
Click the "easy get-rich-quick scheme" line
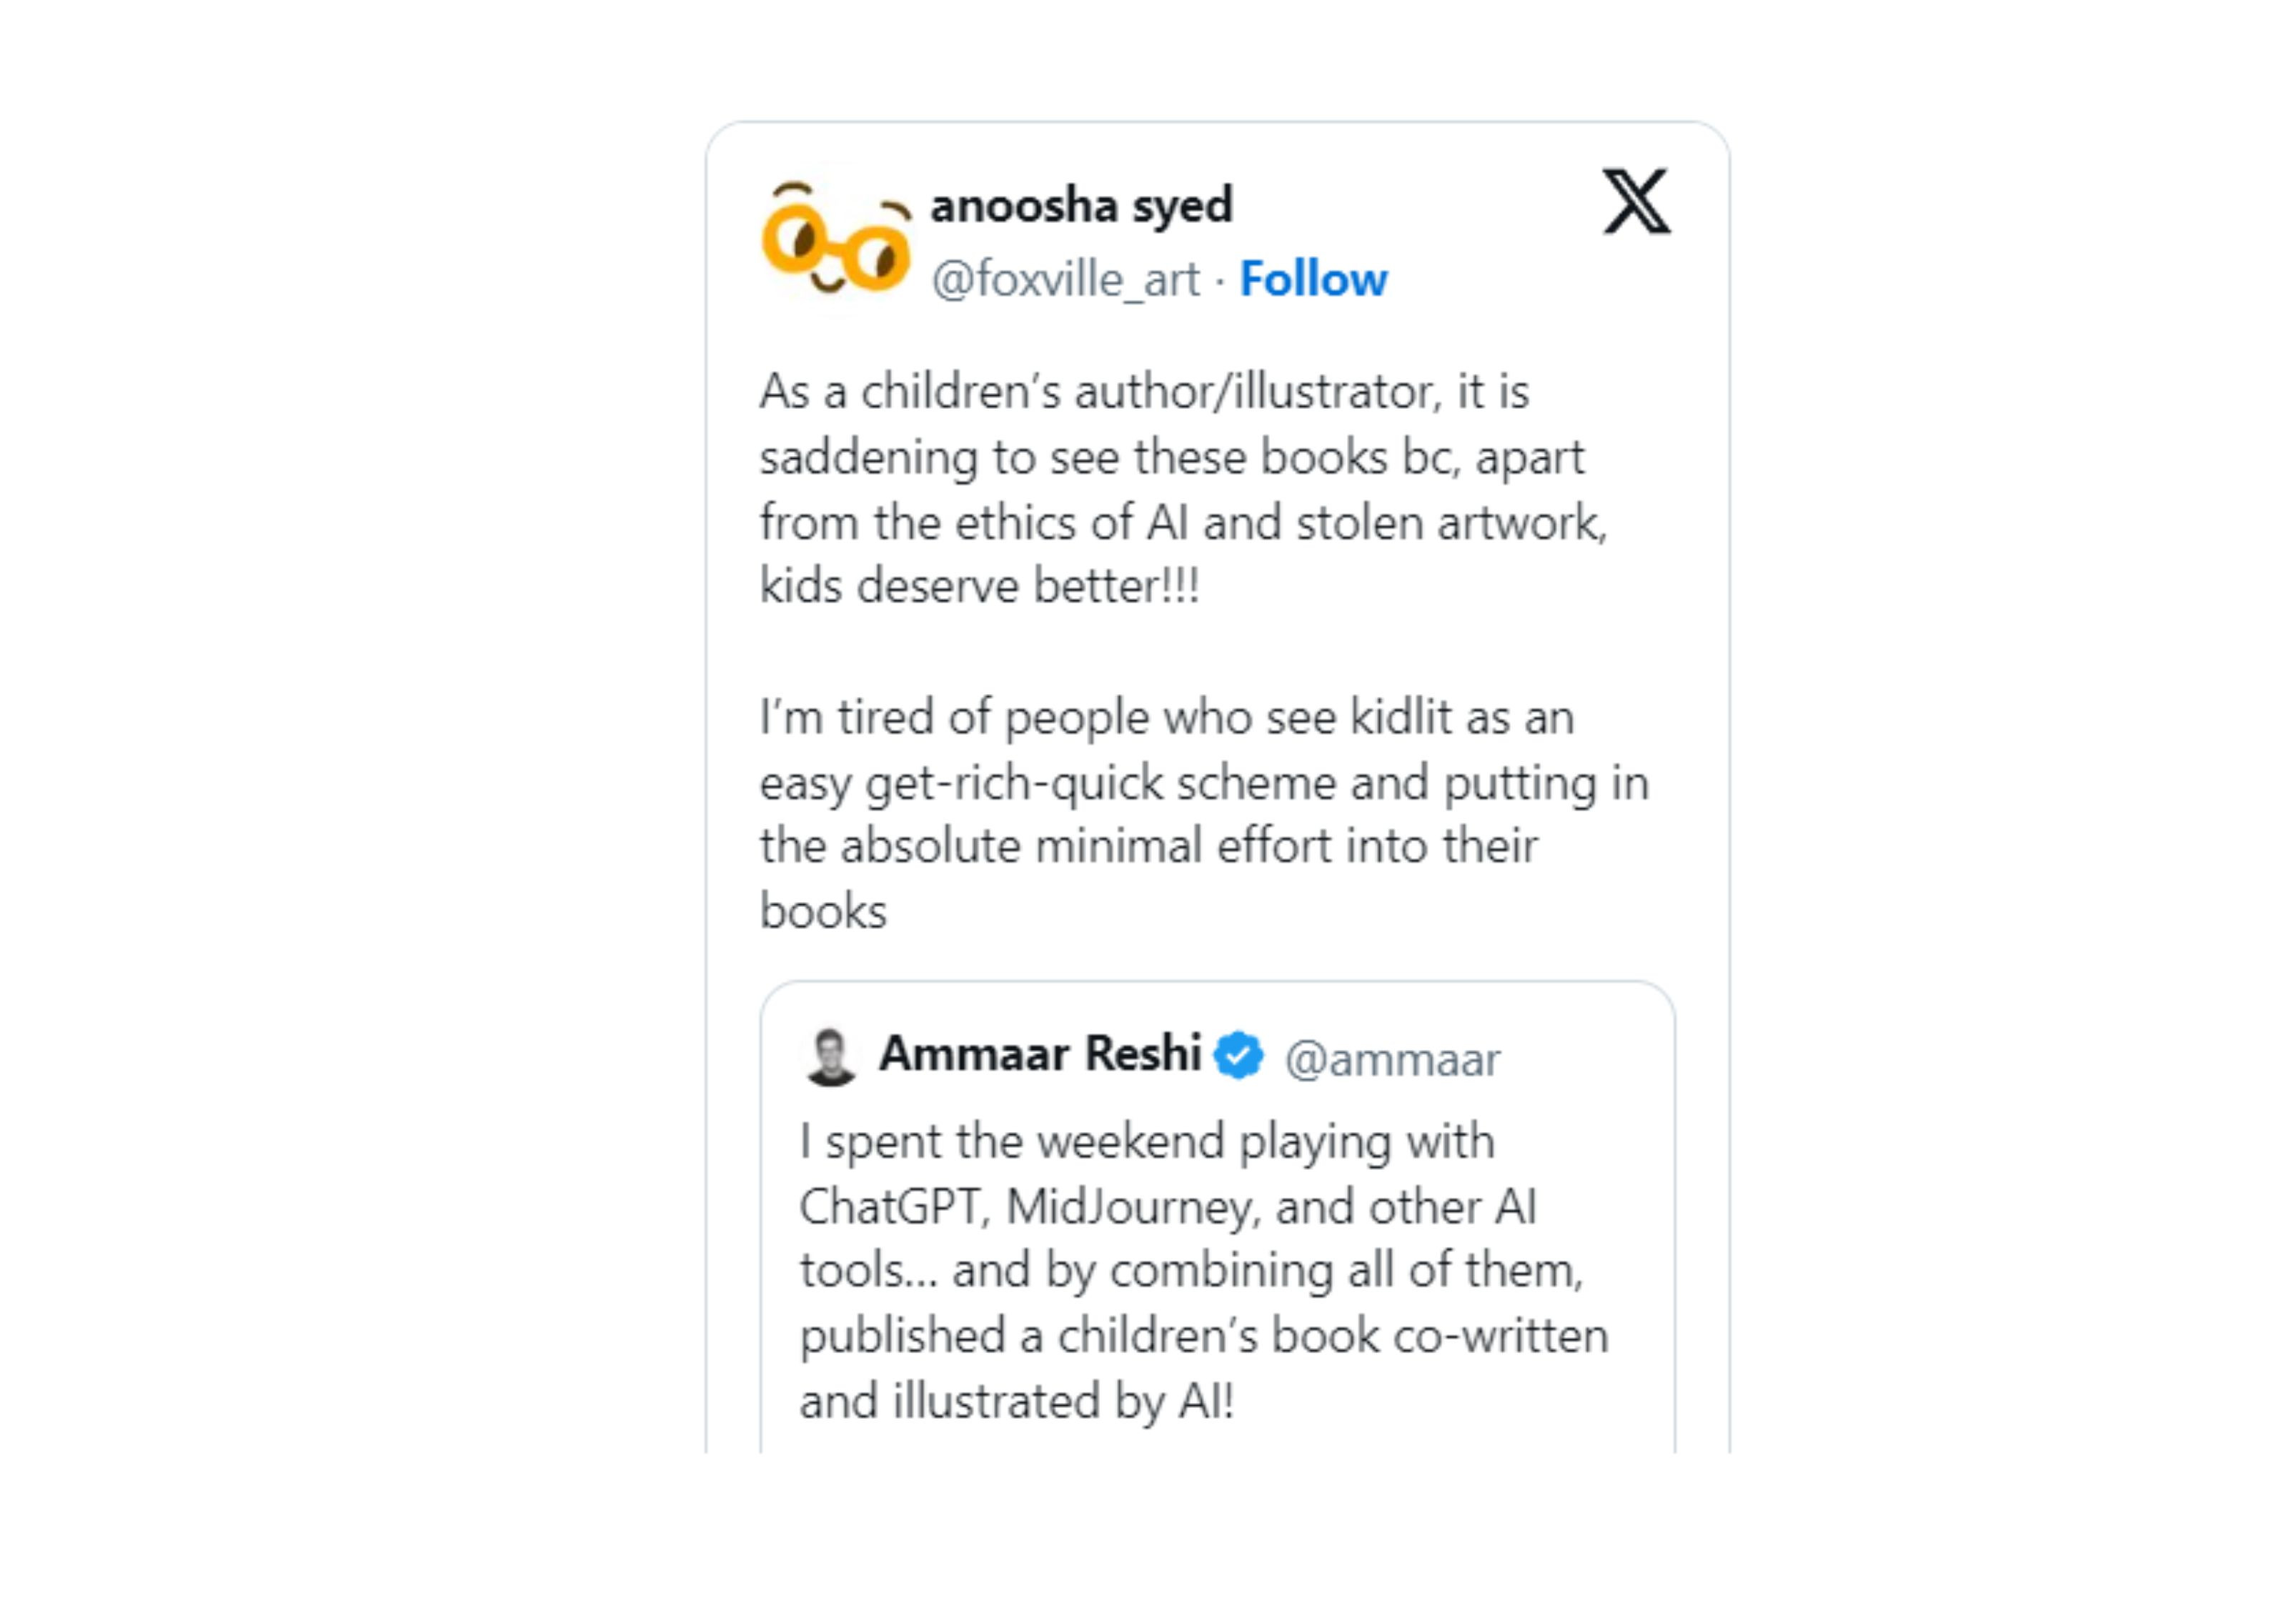point(1203,783)
